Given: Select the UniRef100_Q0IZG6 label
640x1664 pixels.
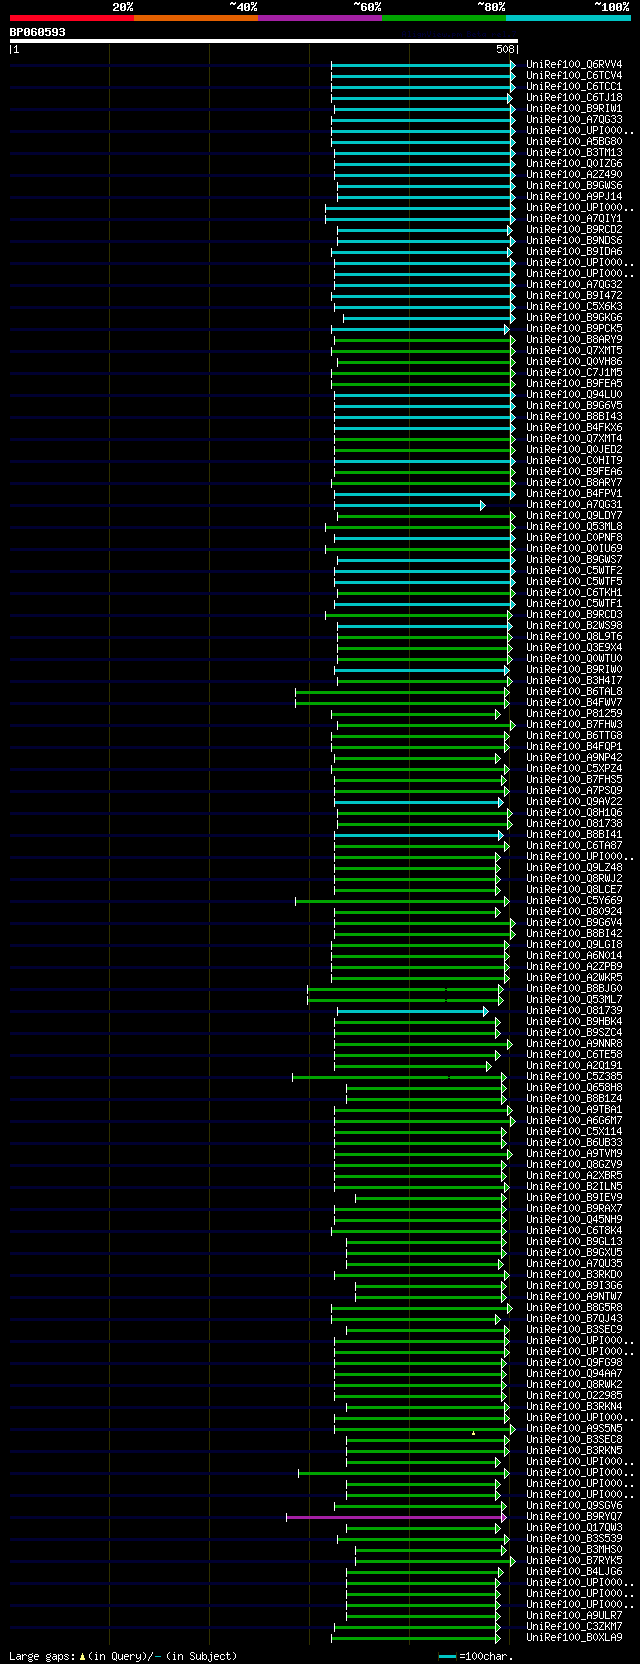Looking at the screenshot, I should coord(574,164).
